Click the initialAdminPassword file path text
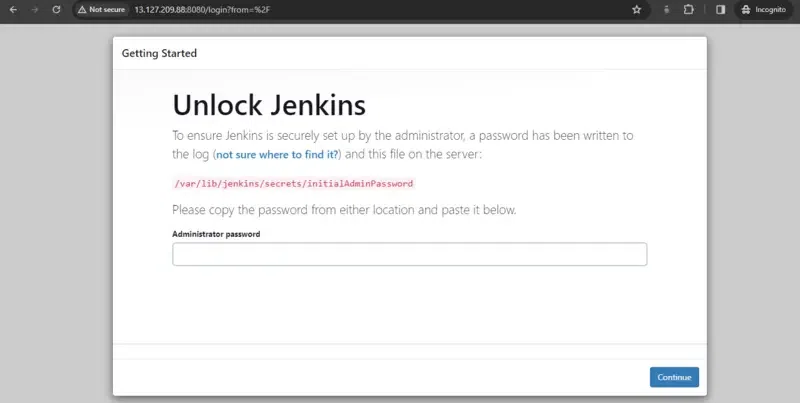The image size is (800, 403). [293, 184]
